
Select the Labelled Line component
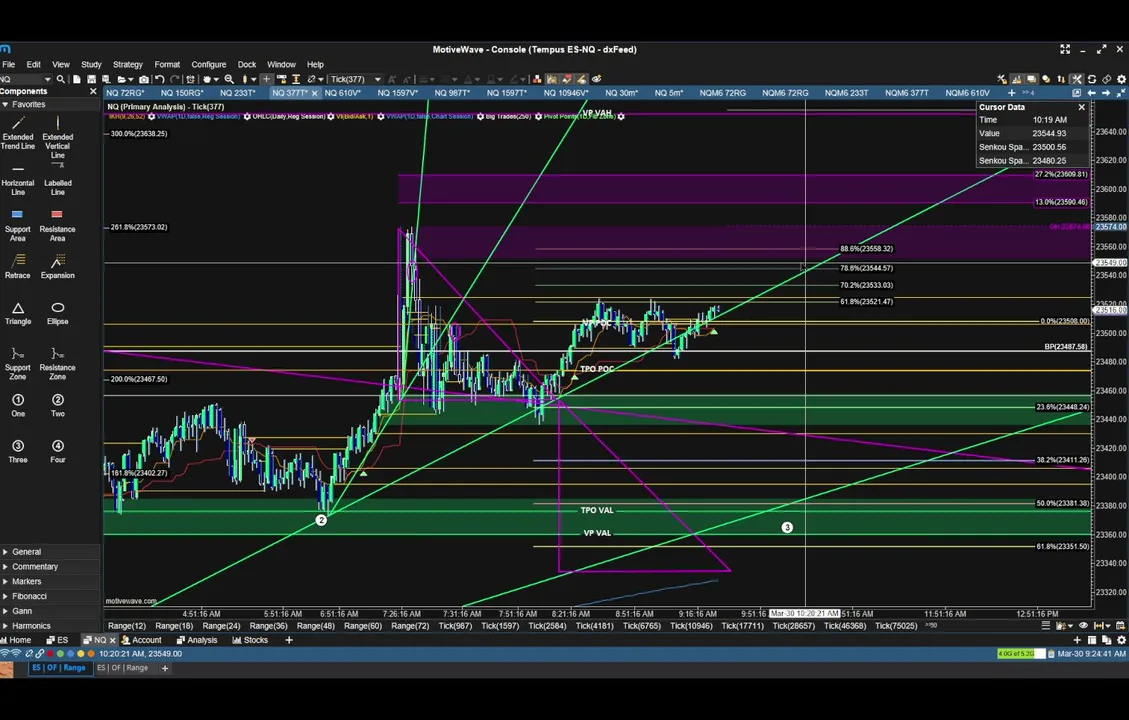click(58, 179)
